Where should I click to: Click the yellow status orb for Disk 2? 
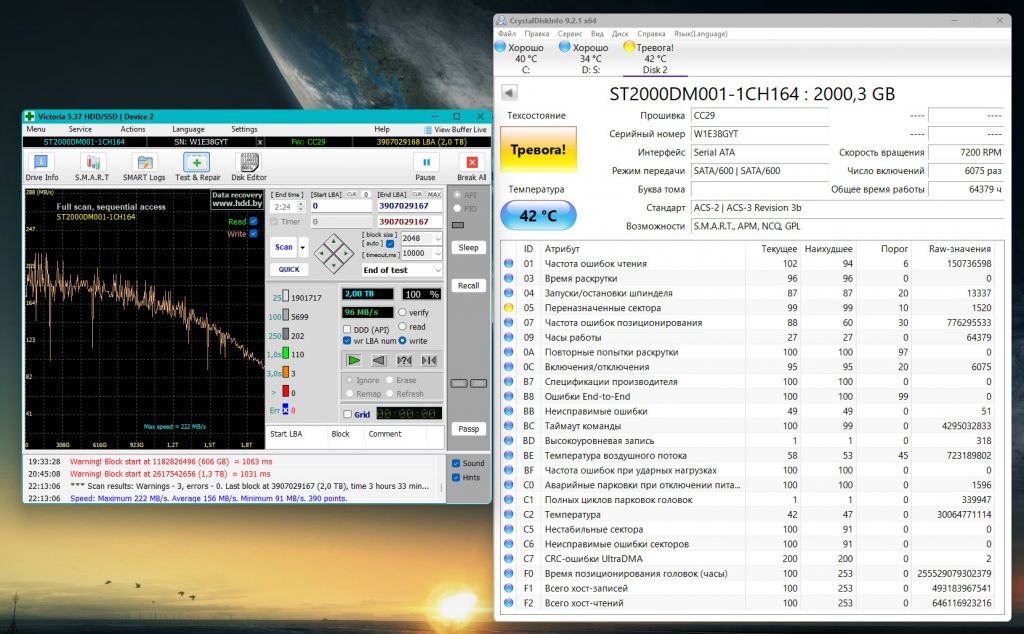click(629, 46)
